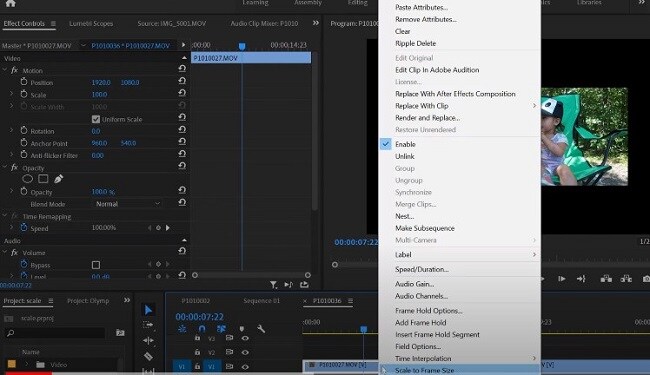Toggle Position animation stopwatch
This screenshot has width=650, height=375.
24,82
